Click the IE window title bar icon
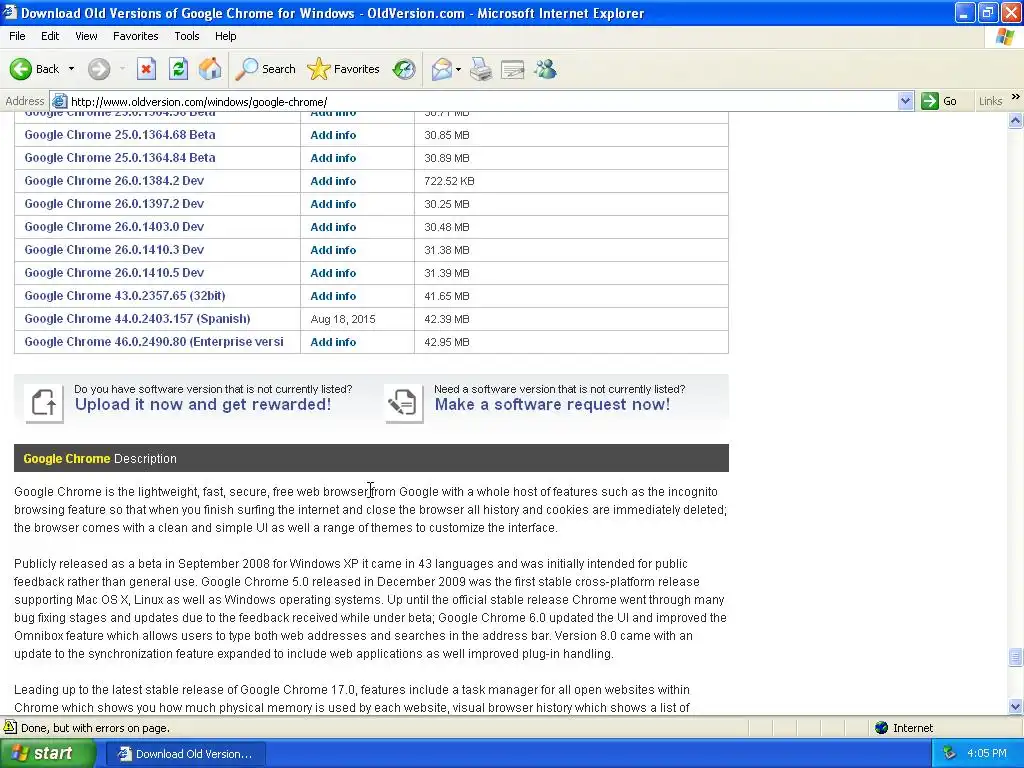 (x=9, y=12)
